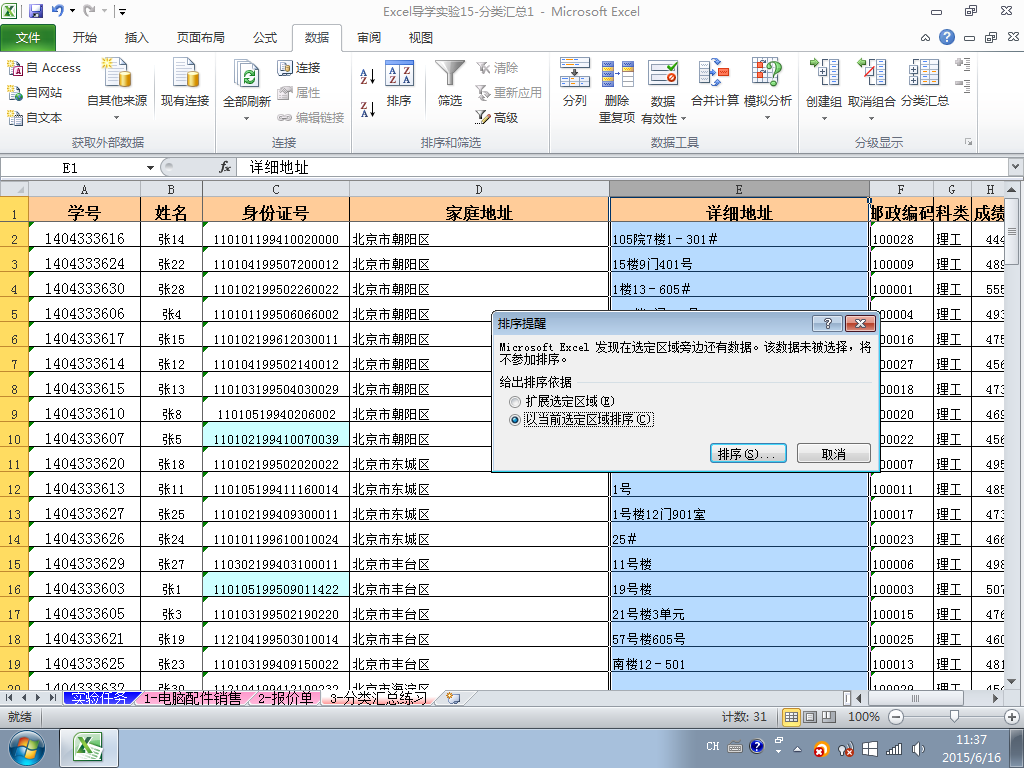The height and width of the screenshot is (768, 1024).
Task: Click the Undo icon in quick access toolbar
Action: (x=57, y=11)
